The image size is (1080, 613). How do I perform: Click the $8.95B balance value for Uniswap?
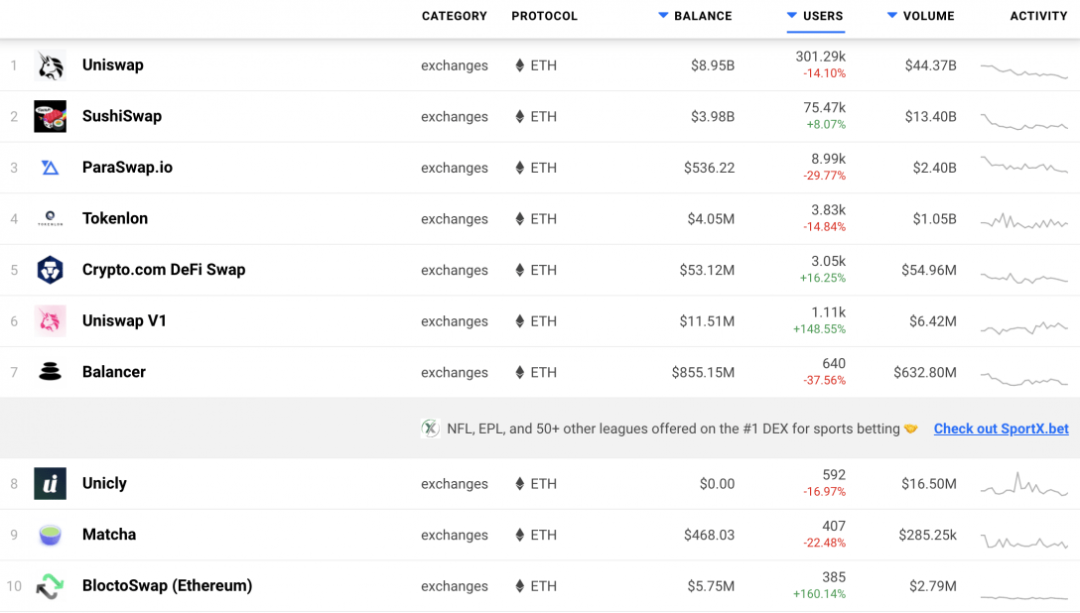click(x=713, y=65)
